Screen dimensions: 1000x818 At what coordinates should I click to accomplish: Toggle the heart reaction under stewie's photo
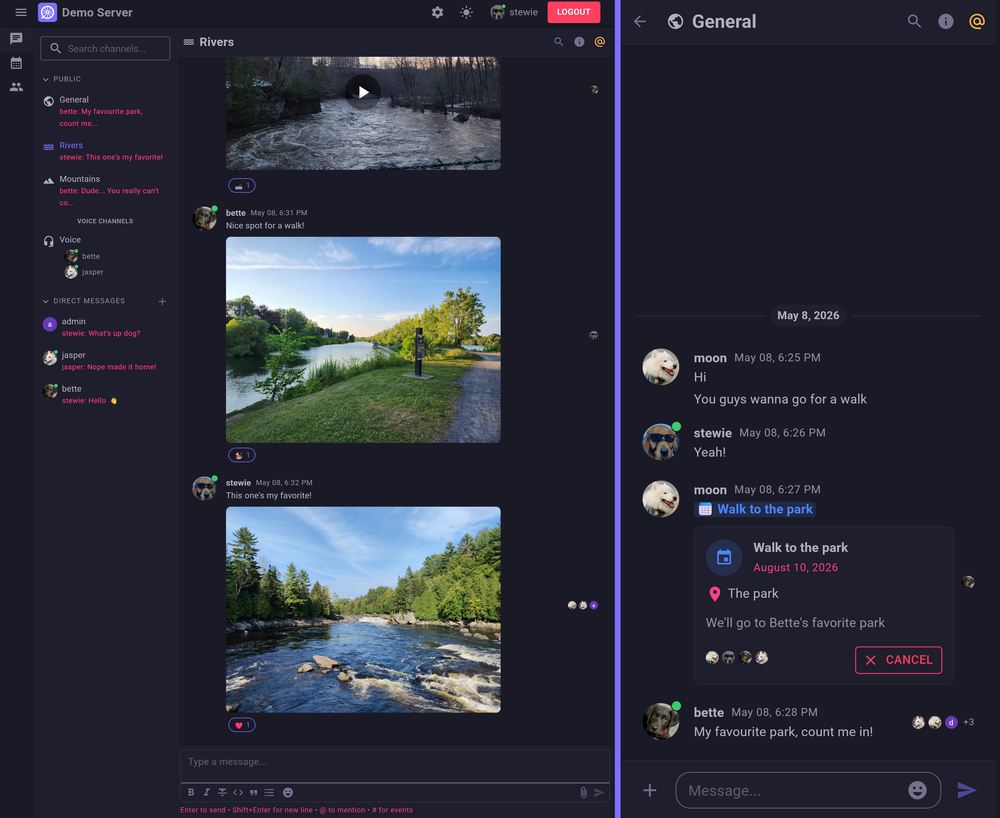(242, 725)
